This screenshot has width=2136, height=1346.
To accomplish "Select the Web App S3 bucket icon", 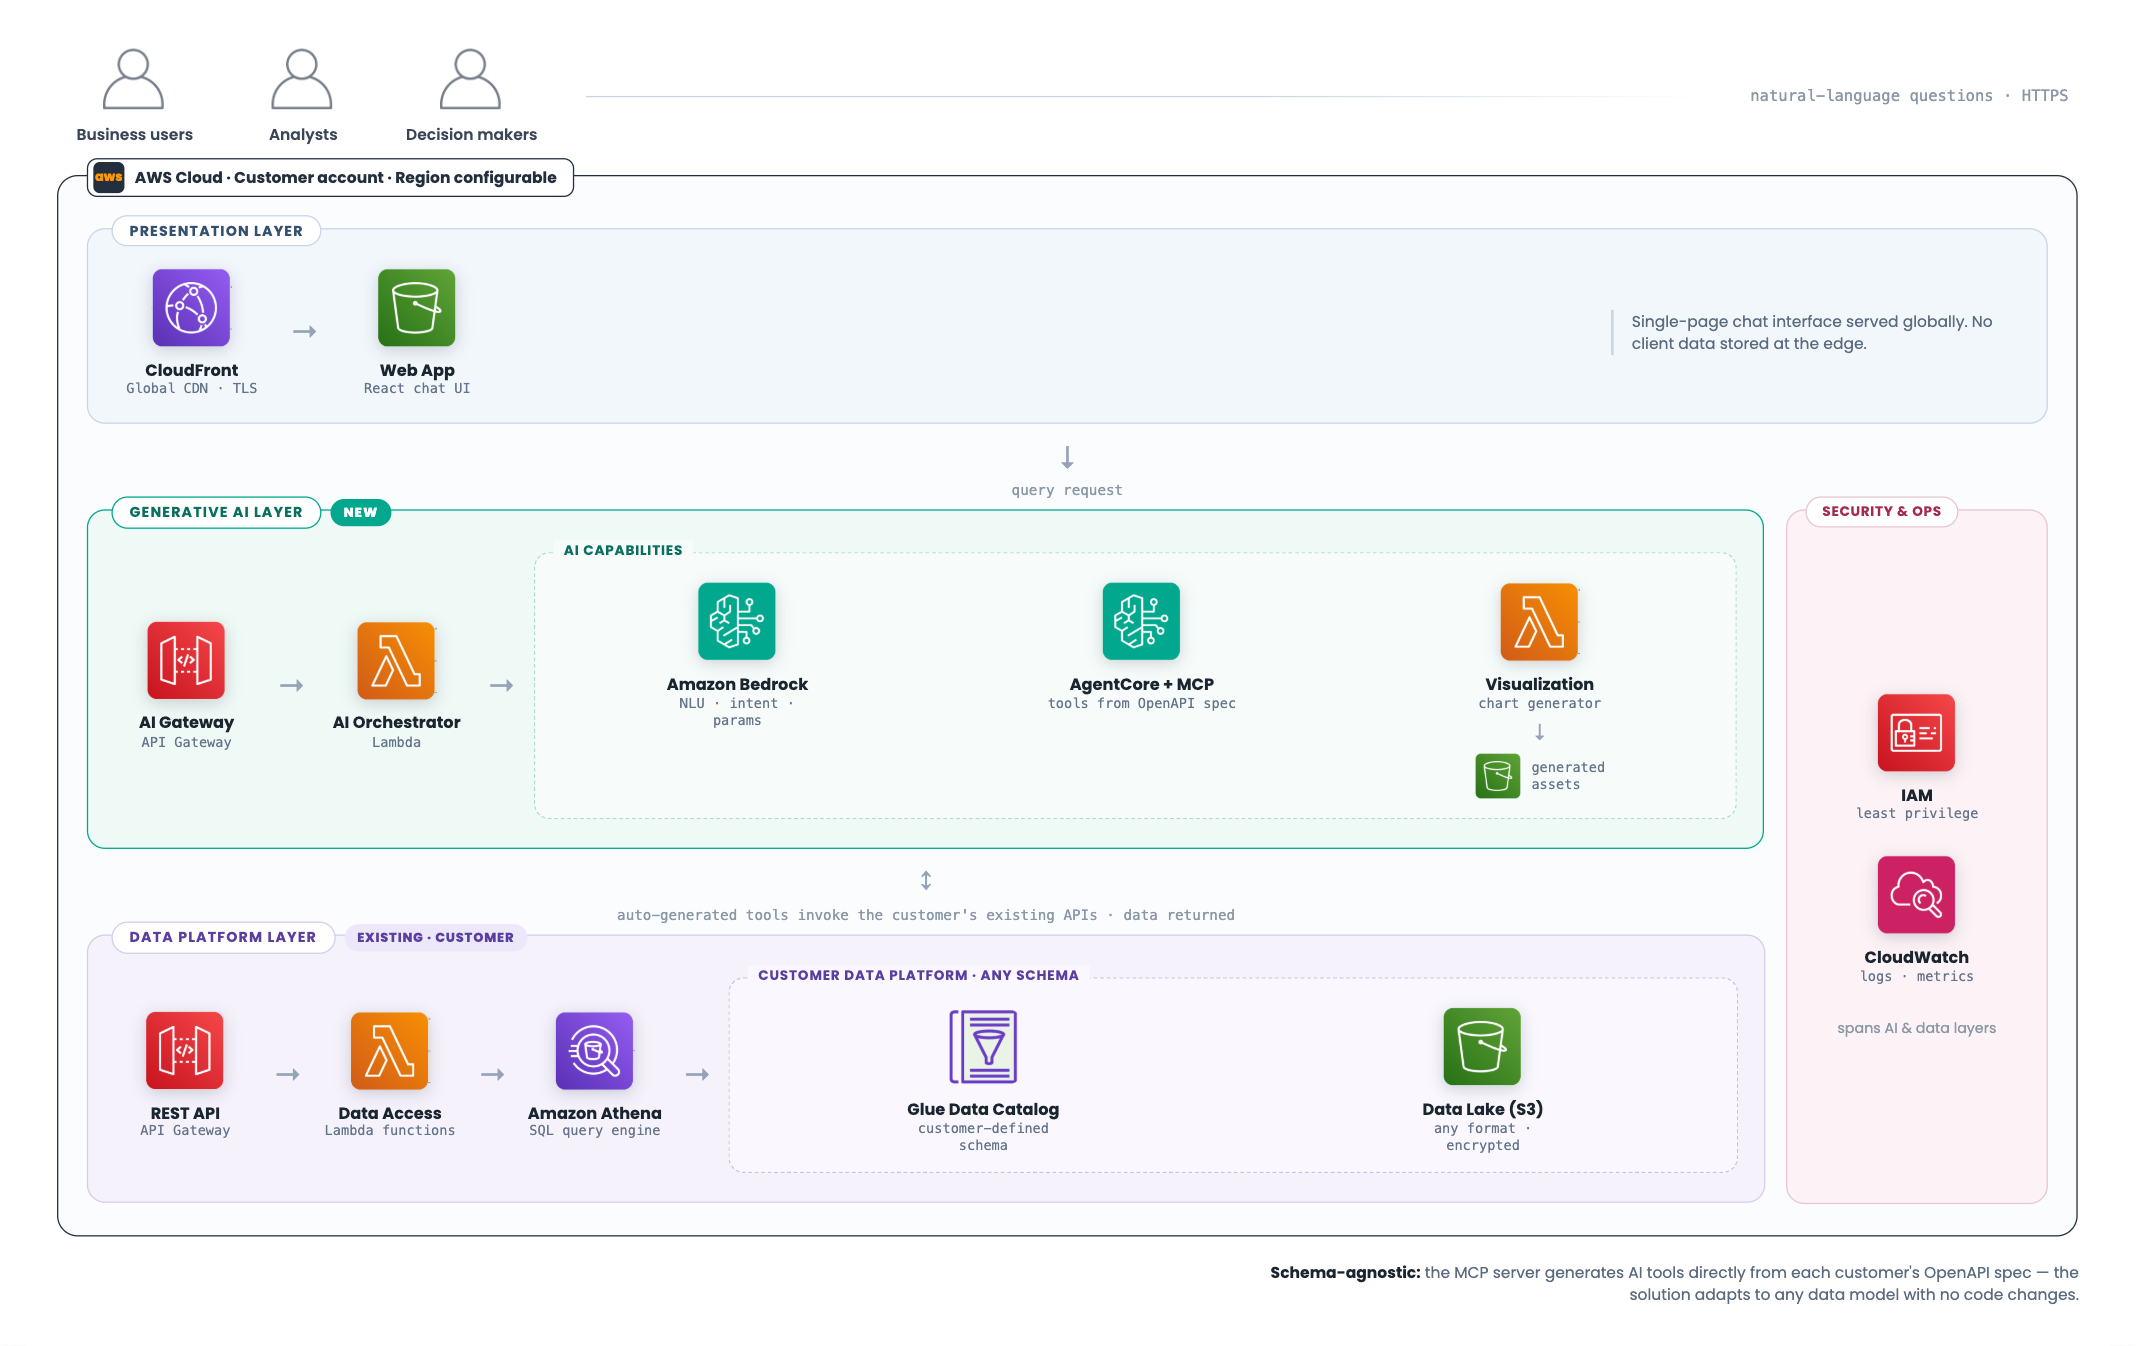I will pos(417,308).
